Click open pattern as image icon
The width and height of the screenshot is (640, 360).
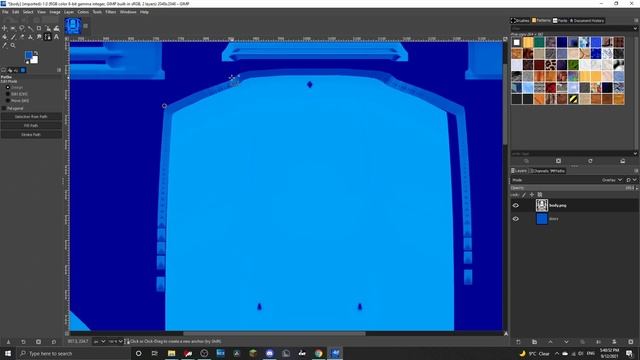(623, 161)
